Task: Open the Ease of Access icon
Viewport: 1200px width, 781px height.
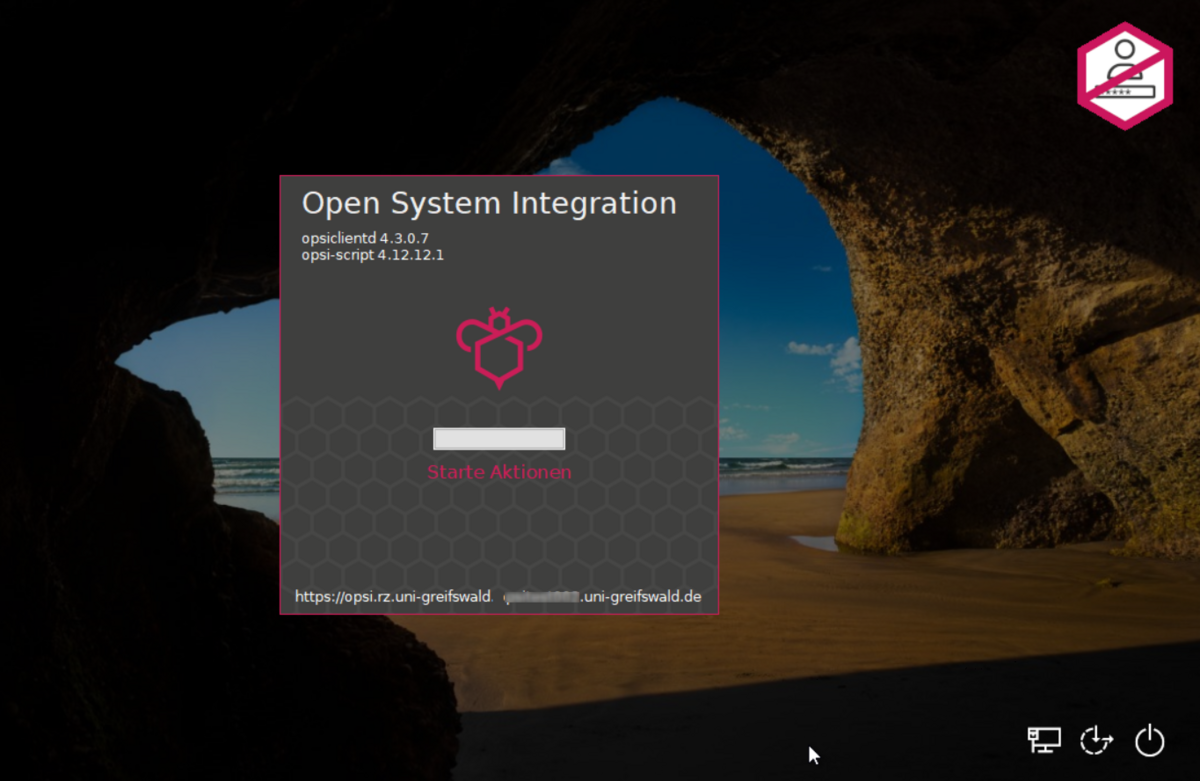Action: coord(1097,740)
